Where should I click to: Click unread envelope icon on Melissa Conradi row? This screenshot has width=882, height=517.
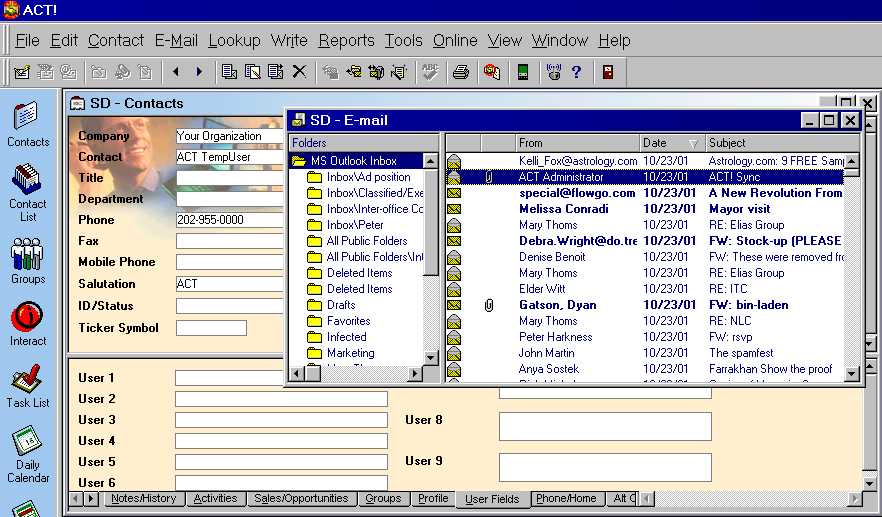[453, 209]
